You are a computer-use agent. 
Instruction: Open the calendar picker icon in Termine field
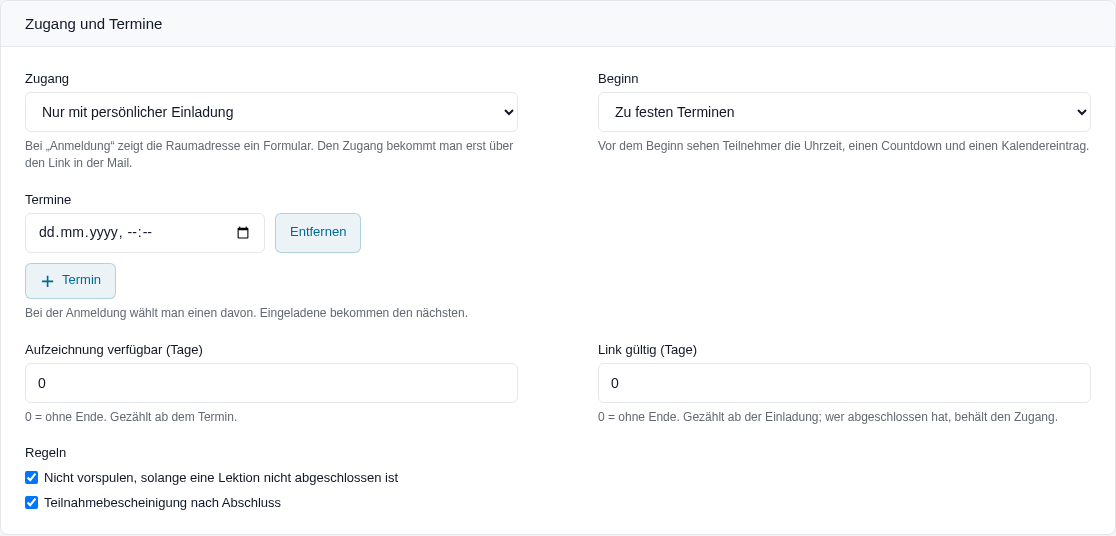243,233
